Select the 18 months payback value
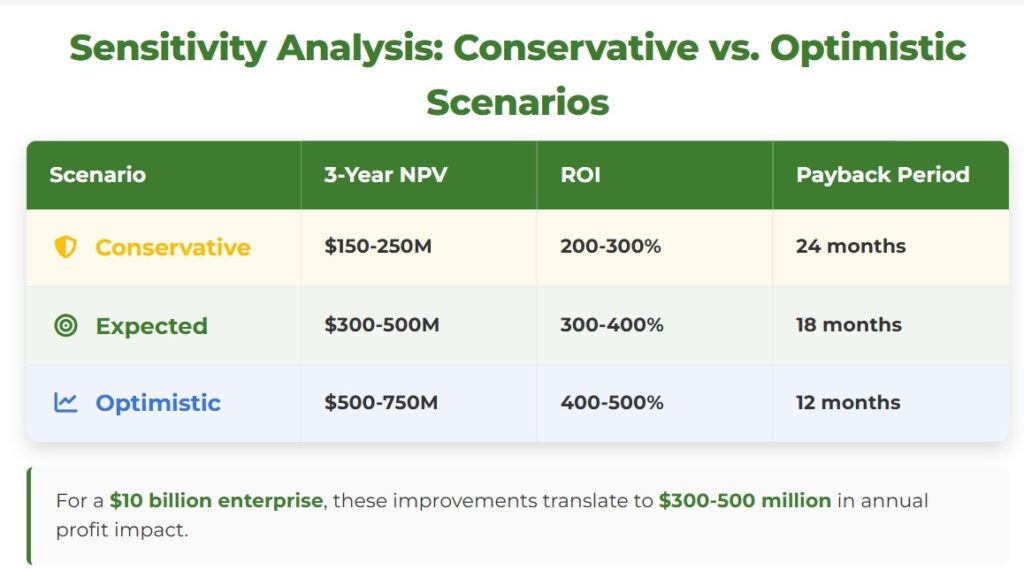This screenshot has width=1024, height=570. [x=849, y=325]
